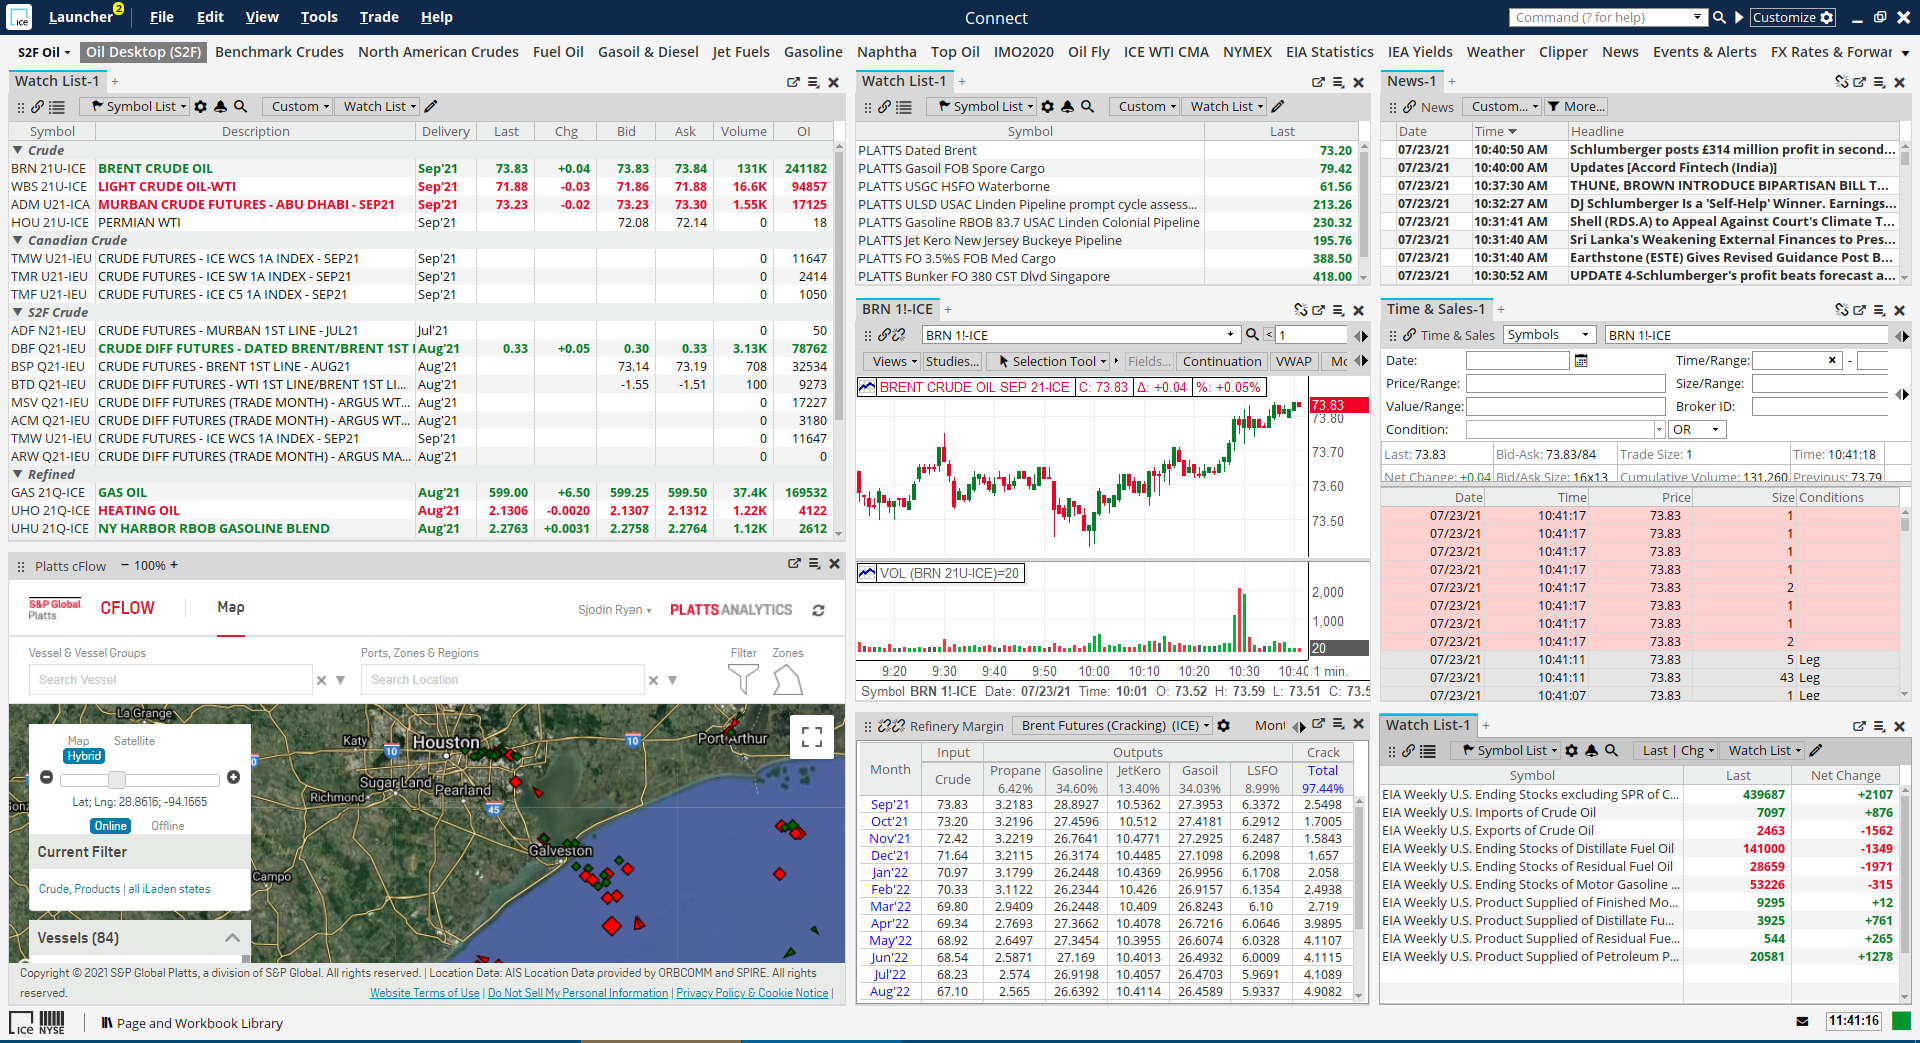
Task: Switch to the EIA Statistics tab
Action: [1329, 52]
